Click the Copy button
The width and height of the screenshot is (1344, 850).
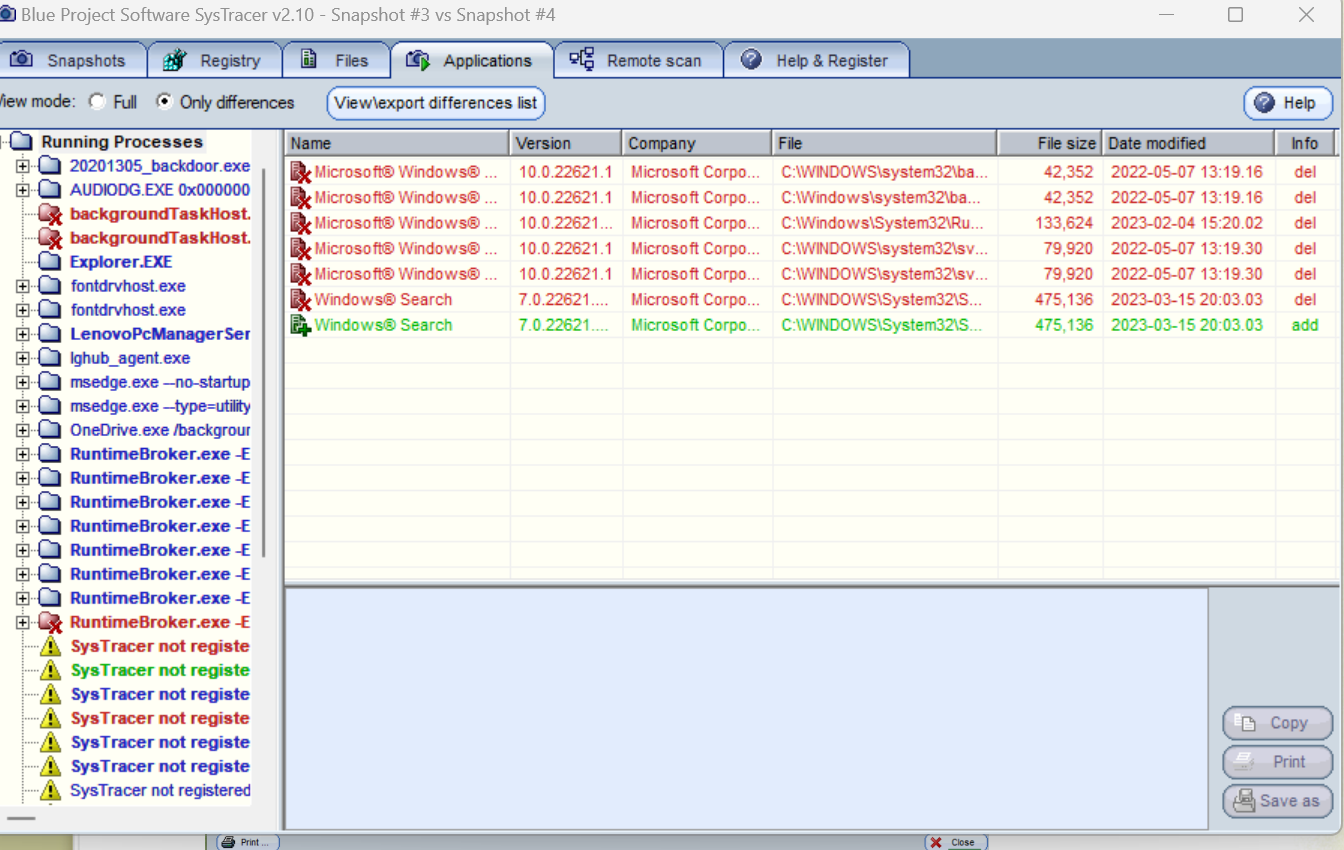point(1278,723)
